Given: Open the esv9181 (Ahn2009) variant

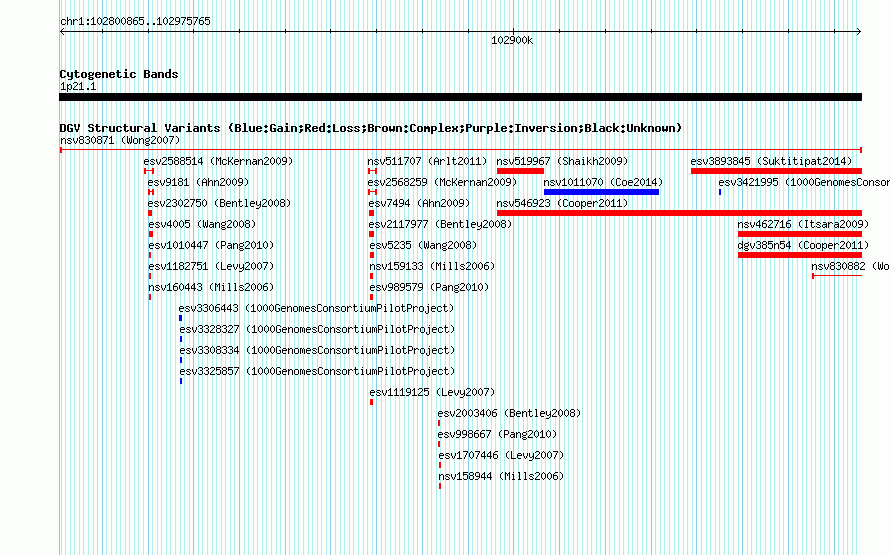Looking at the screenshot, I should [198, 182].
